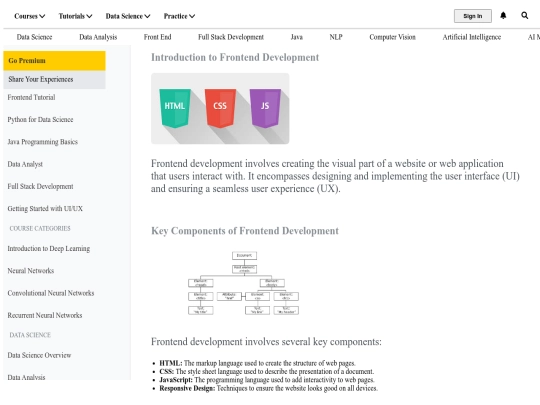Open the Practice dropdown menu
Viewport: 540px width, 405px height.
[179, 16]
